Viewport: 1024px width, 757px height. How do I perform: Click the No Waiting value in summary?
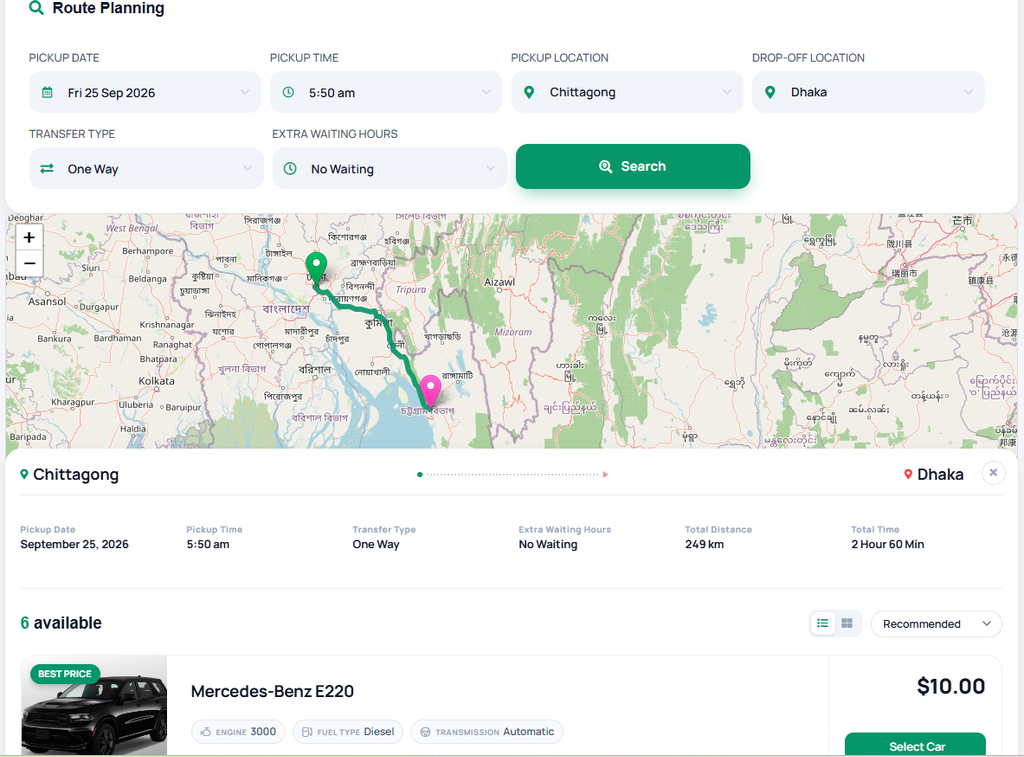548,544
